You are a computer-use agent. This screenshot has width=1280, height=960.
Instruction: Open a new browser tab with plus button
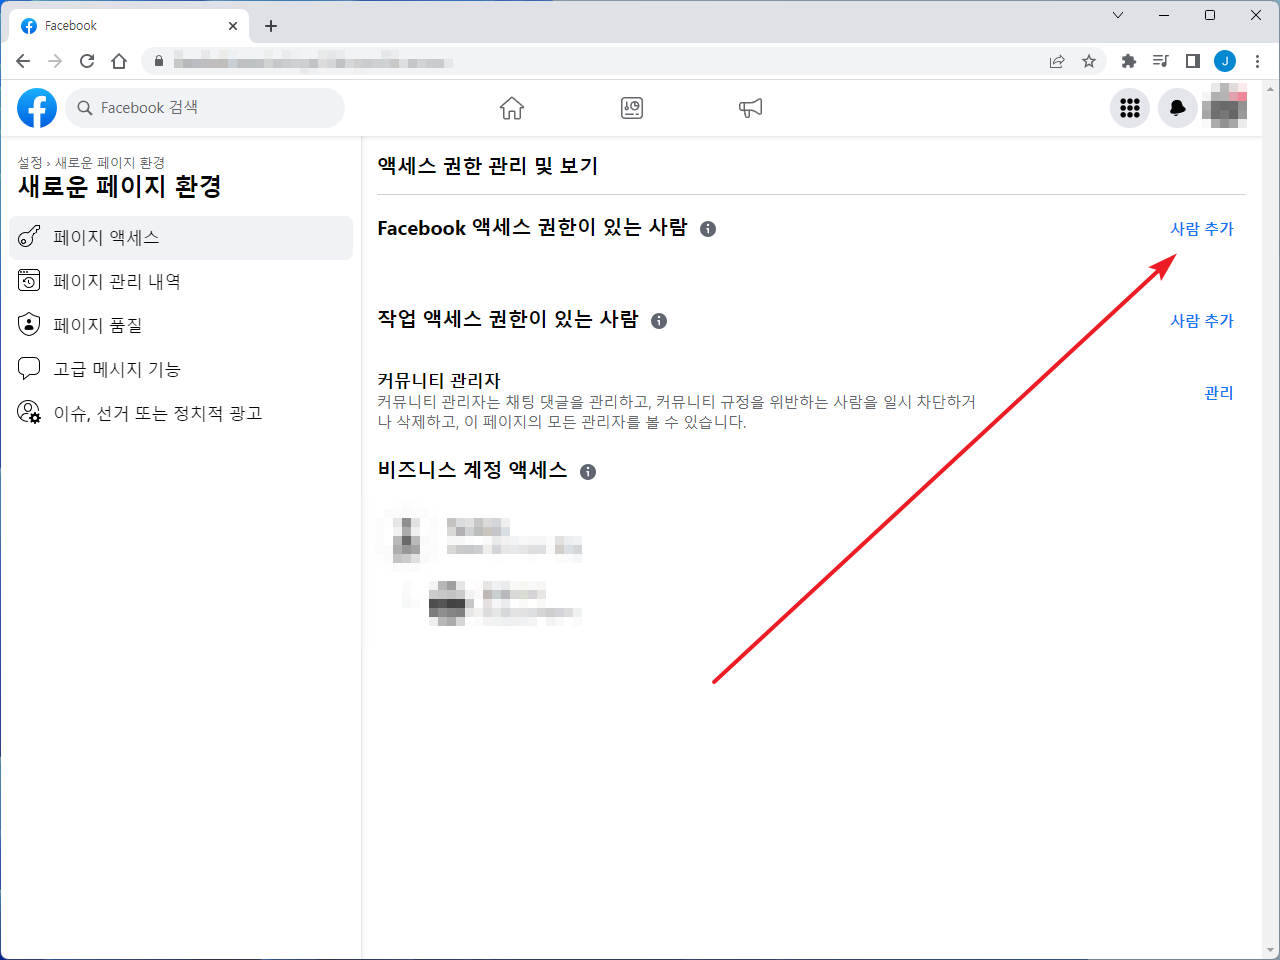(x=271, y=26)
